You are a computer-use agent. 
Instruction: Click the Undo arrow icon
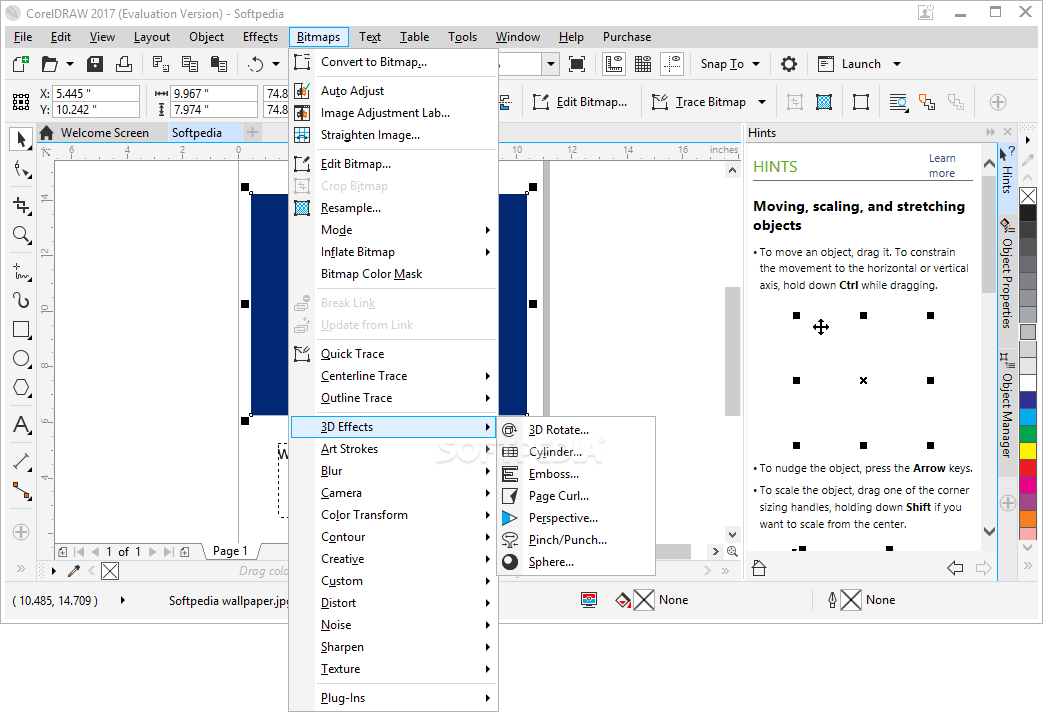pos(256,64)
